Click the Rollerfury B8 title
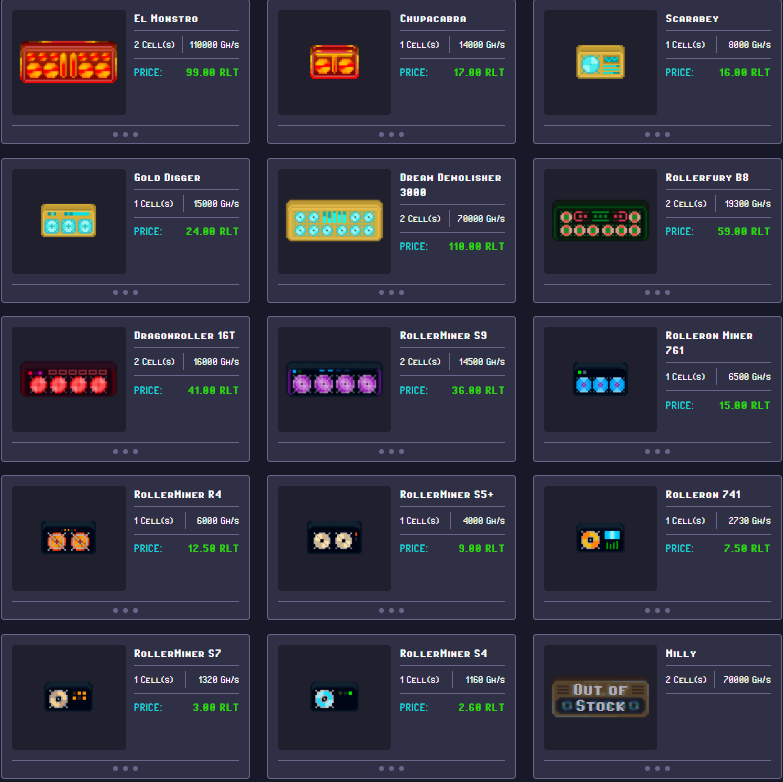The width and height of the screenshot is (783, 782). coord(707,177)
